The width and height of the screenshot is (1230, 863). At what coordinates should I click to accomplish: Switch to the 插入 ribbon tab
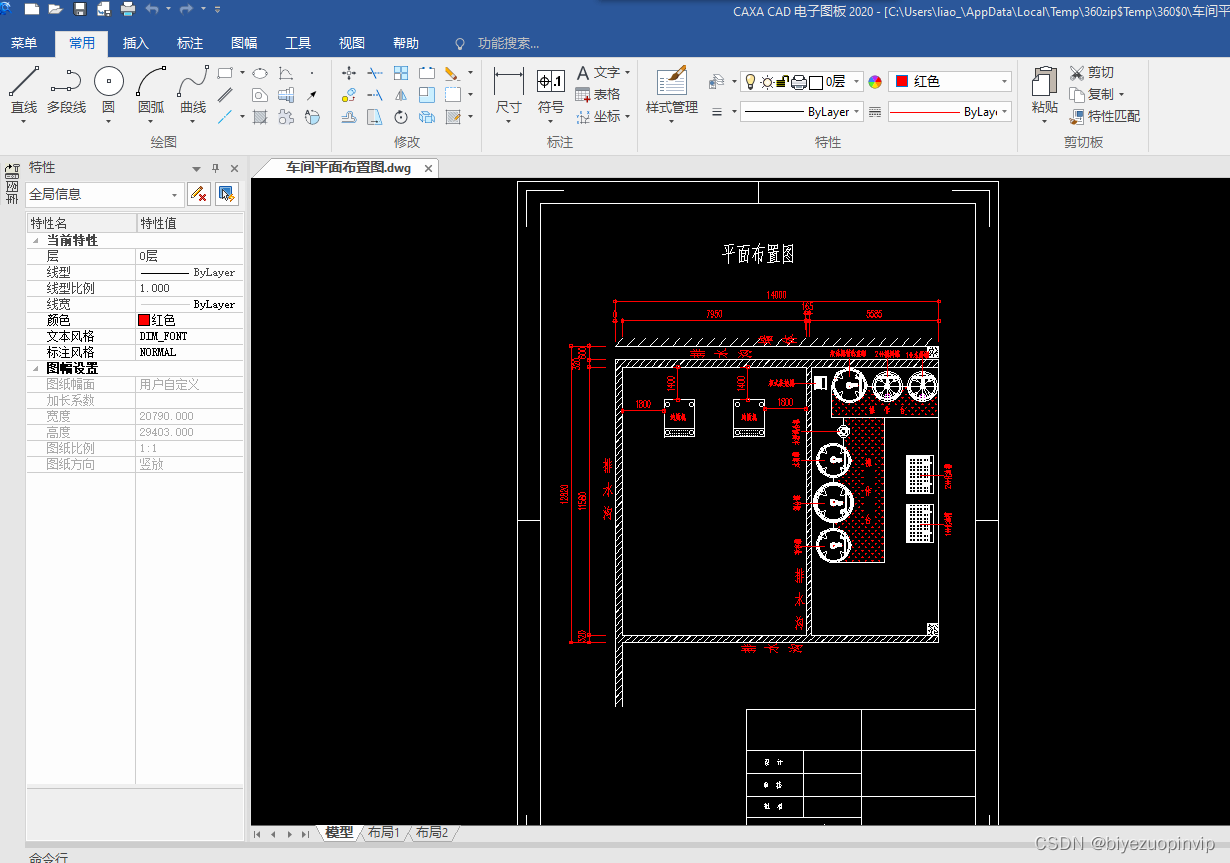pos(136,43)
